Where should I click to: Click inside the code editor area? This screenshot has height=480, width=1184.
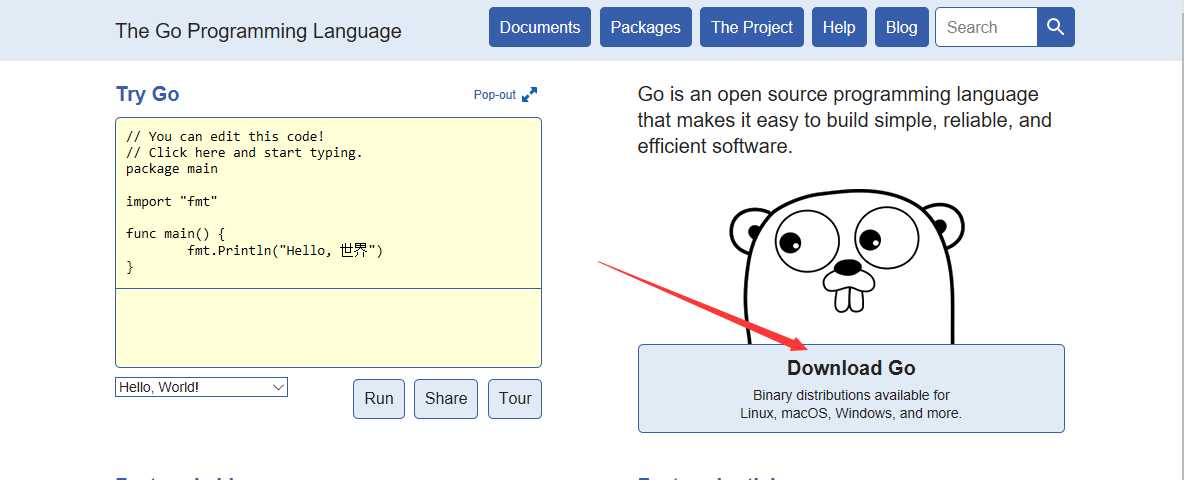click(x=328, y=203)
